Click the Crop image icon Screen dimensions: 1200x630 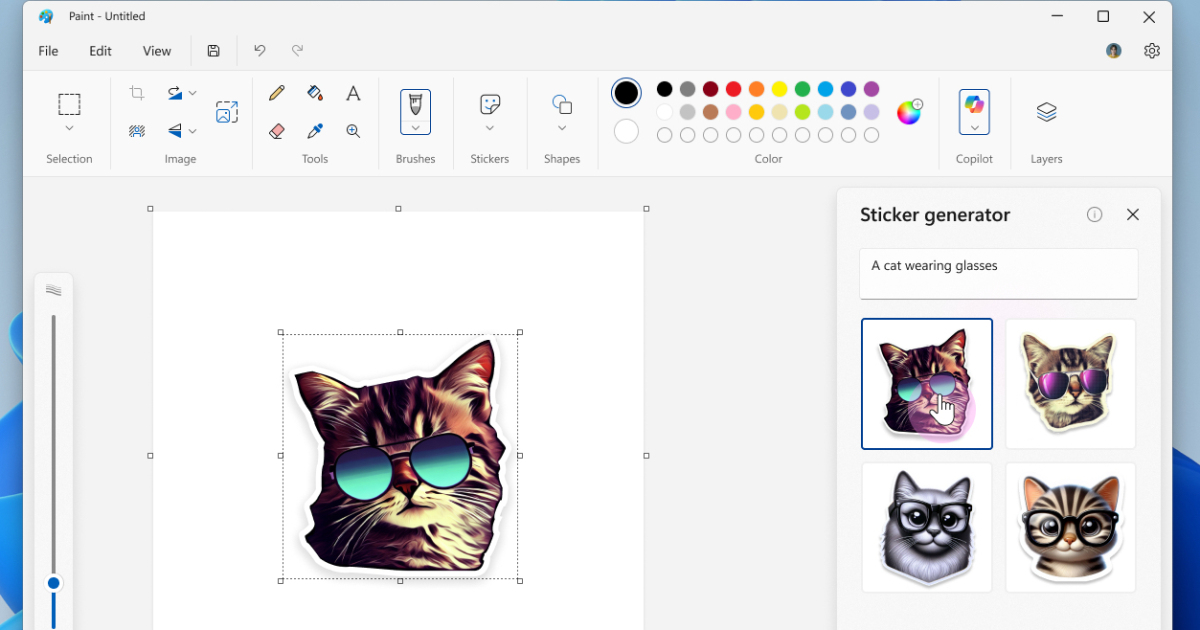pos(137,93)
